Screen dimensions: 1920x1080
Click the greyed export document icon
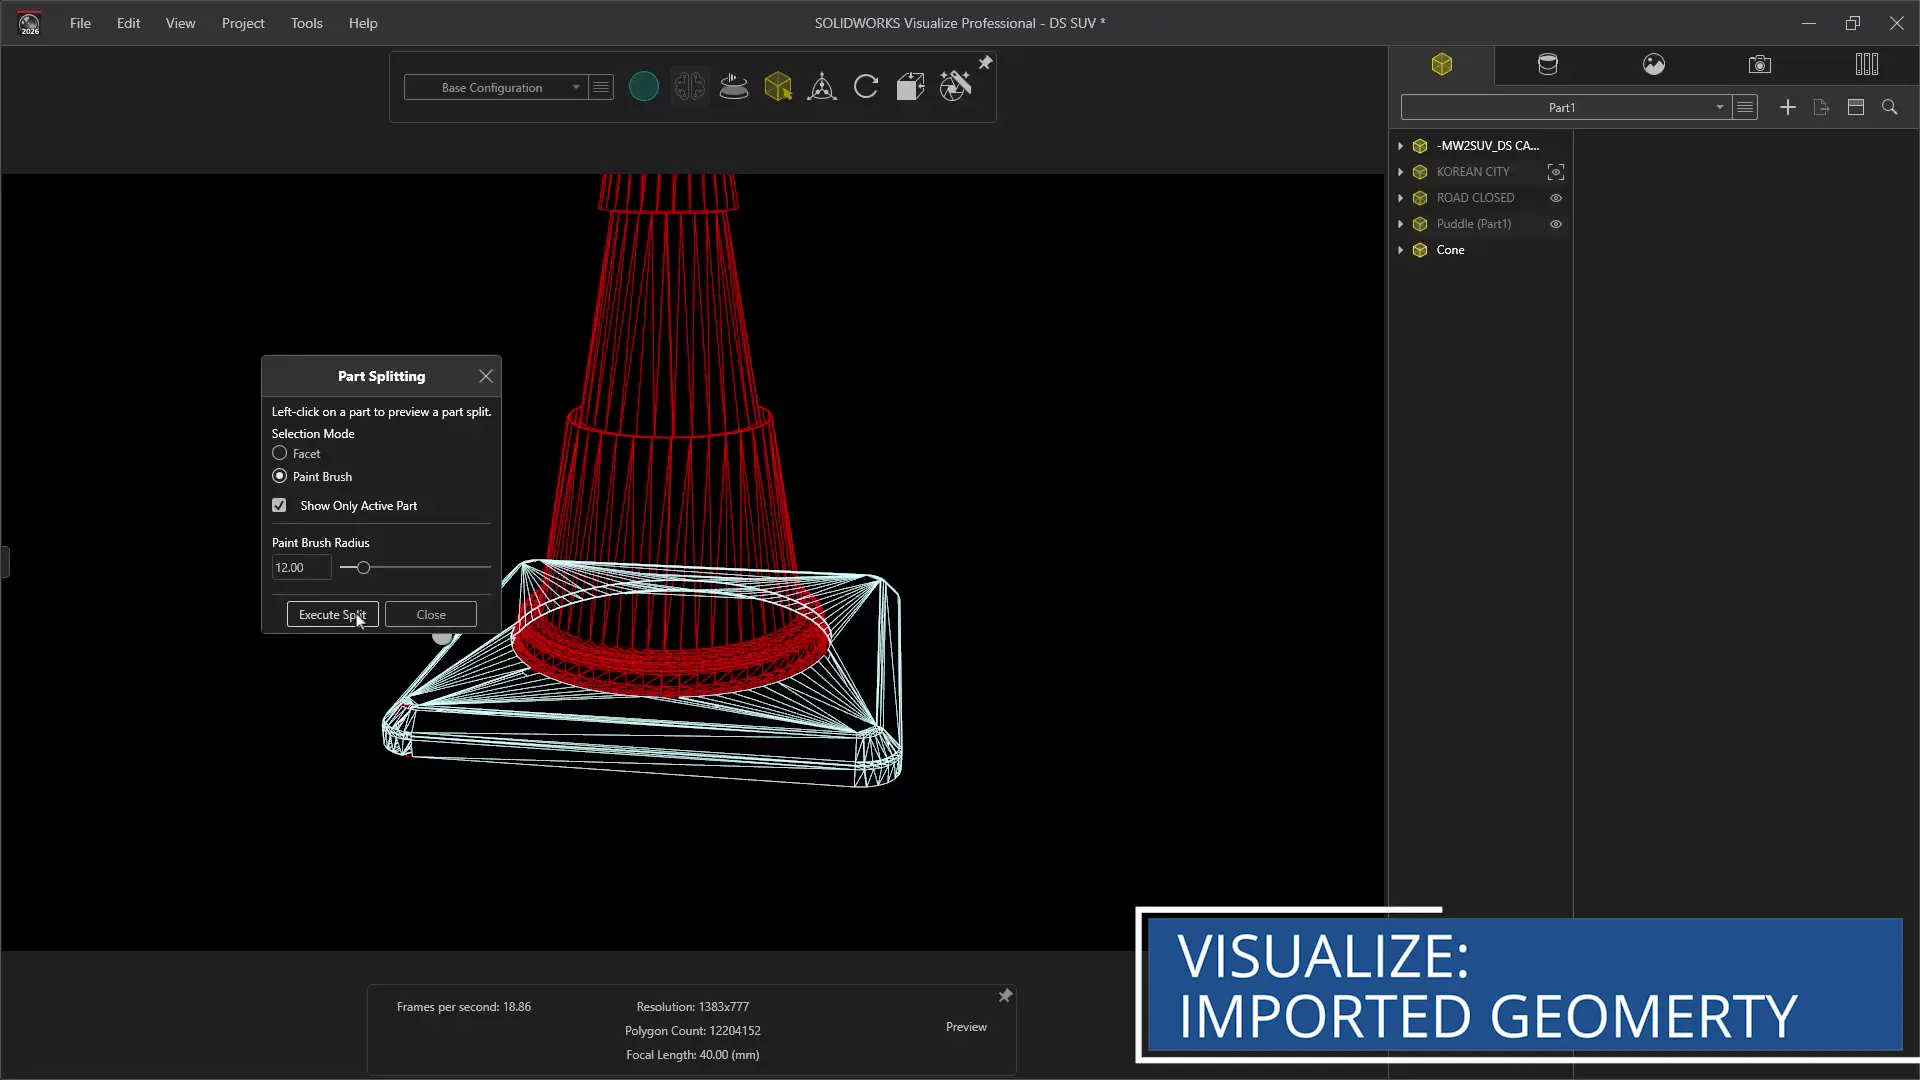(1822, 107)
